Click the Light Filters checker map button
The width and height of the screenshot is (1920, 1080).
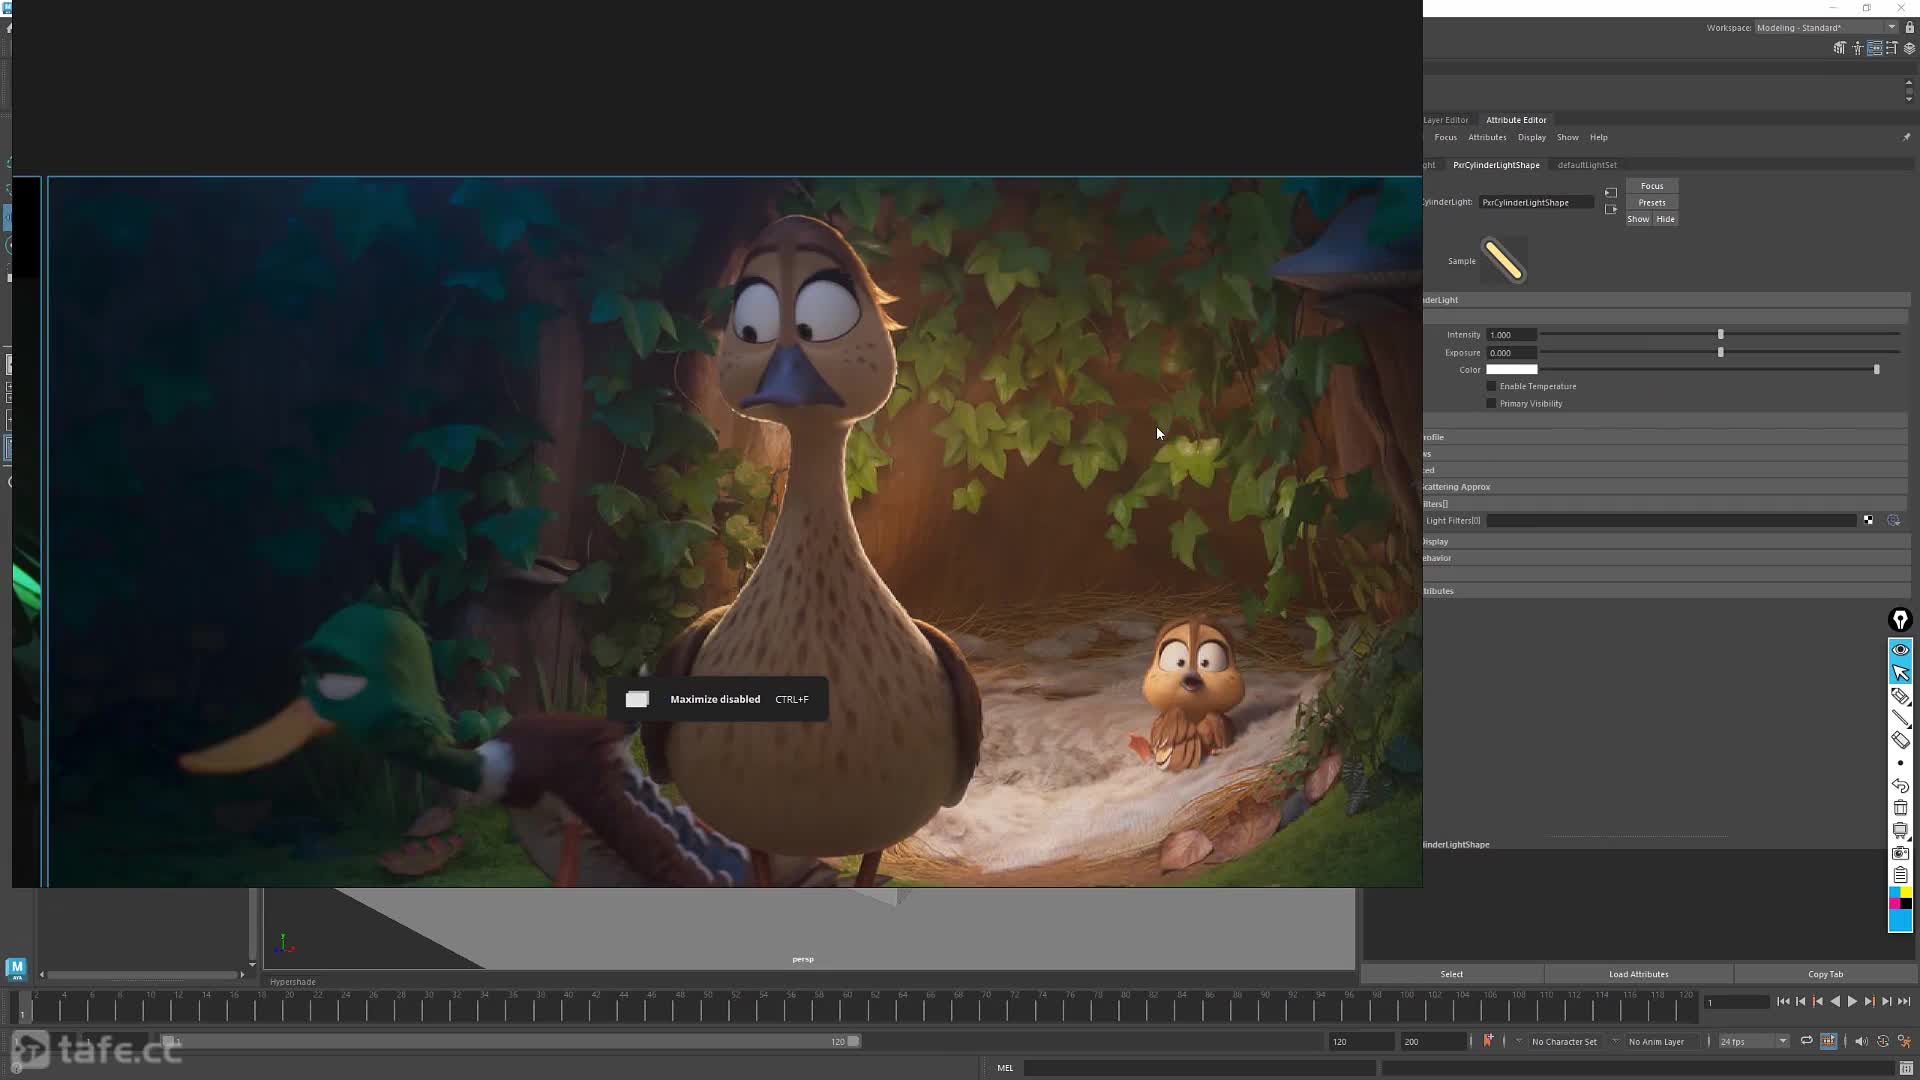click(1867, 521)
